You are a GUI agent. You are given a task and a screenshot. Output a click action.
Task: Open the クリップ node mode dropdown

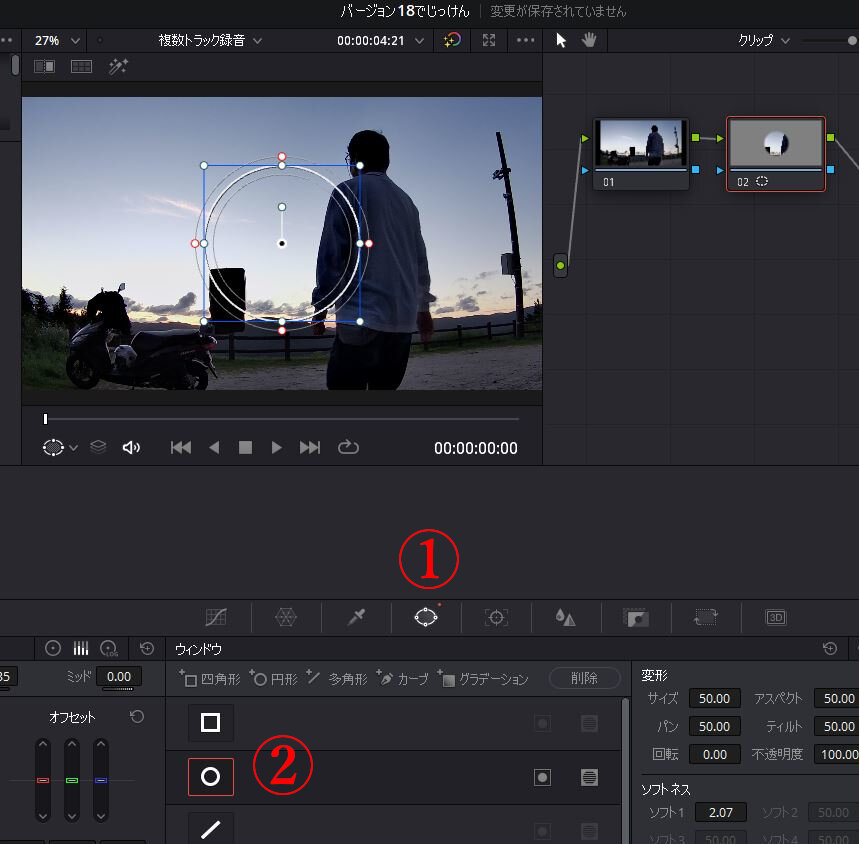(764, 41)
